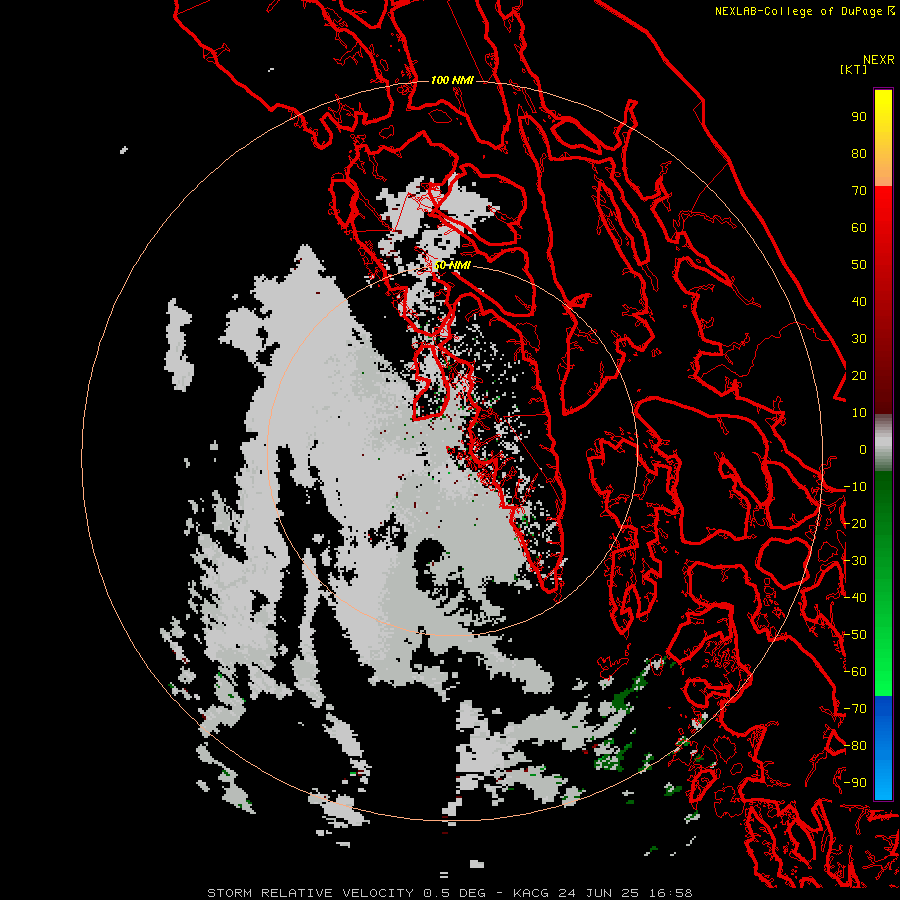Click the -80 value on the velocity scale
Image resolution: width=900 pixels, height=900 pixels.
coord(855,746)
